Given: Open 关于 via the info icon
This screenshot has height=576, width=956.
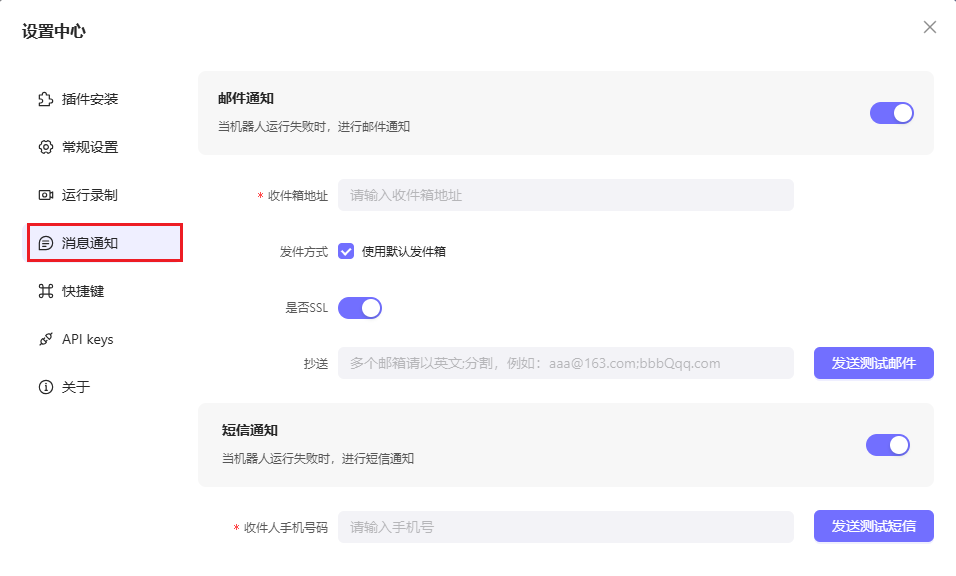Looking at the screenshot, I should 45,386.
